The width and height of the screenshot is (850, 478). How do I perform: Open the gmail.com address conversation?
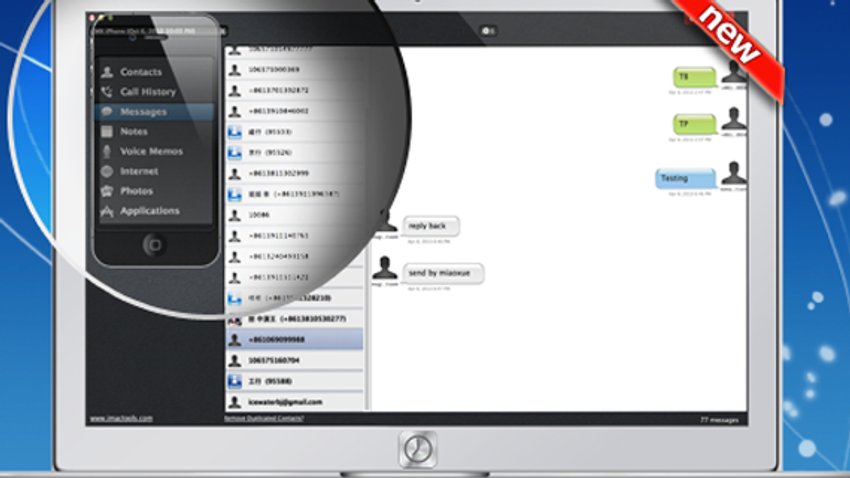(294, 402)
